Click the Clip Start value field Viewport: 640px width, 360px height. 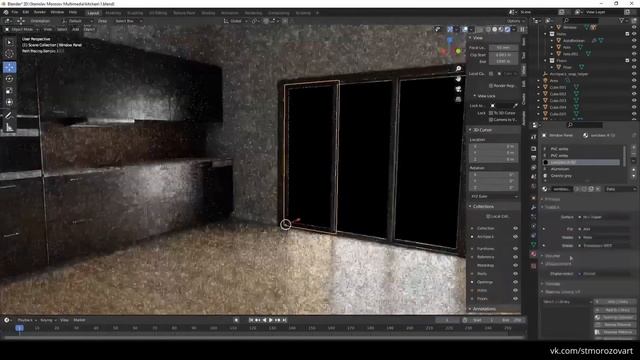click(503, 55)
